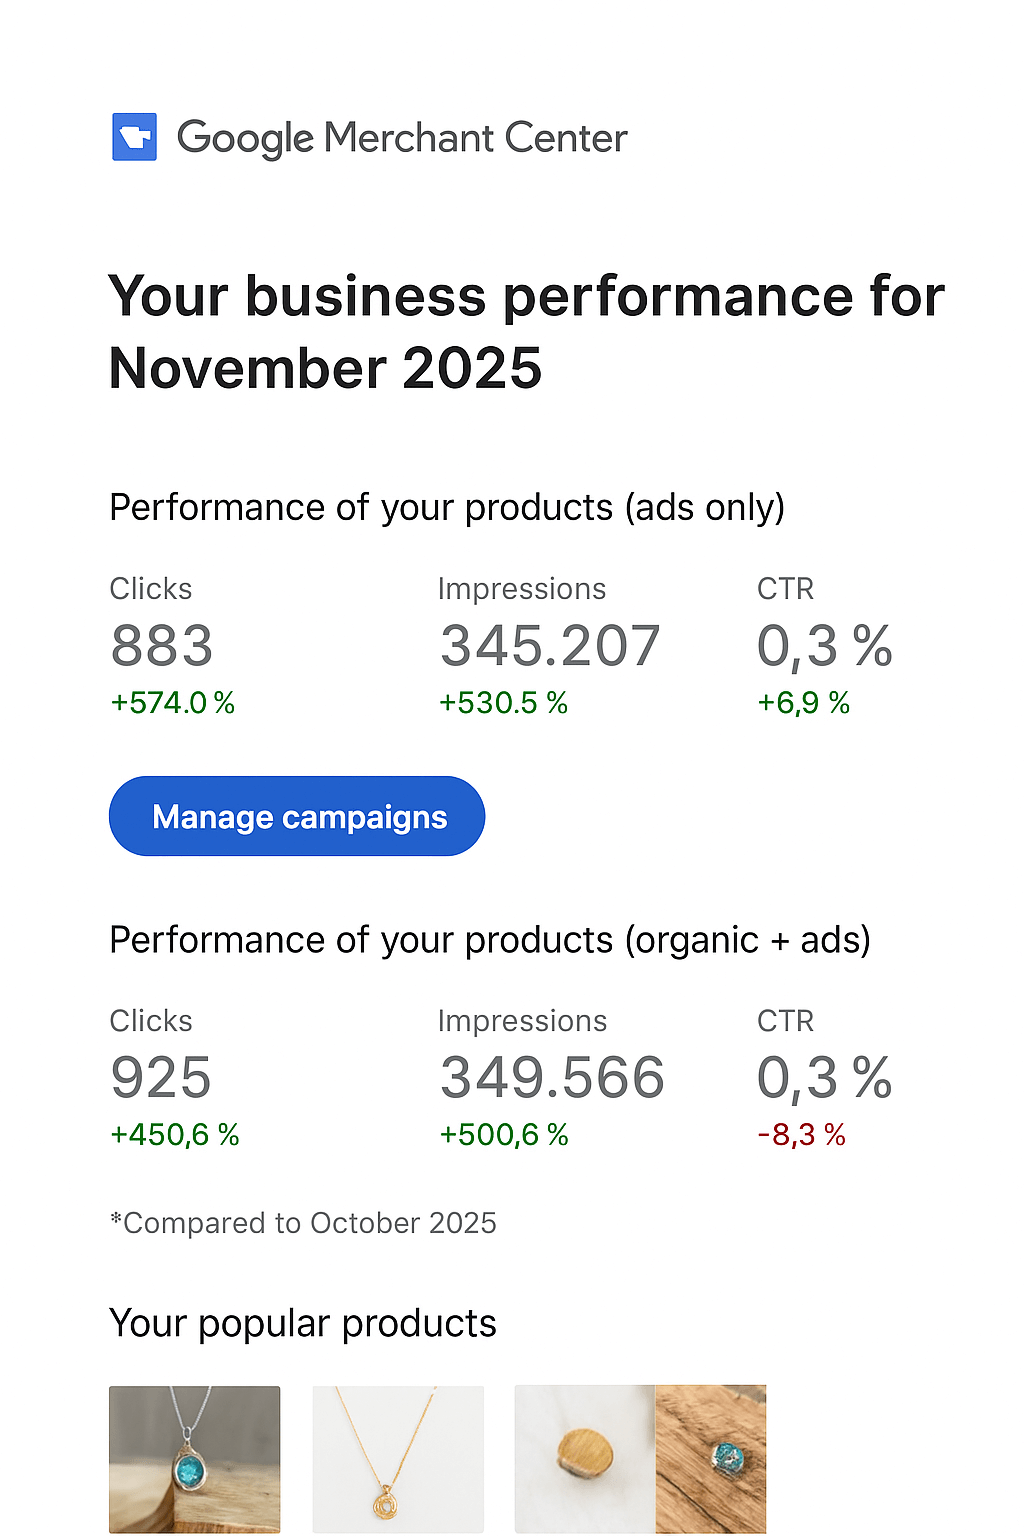Viewport: 1024px width, 1536px height.
Task: Open the blue pendant necklace product thumbnail
Action: [194, 1458]
